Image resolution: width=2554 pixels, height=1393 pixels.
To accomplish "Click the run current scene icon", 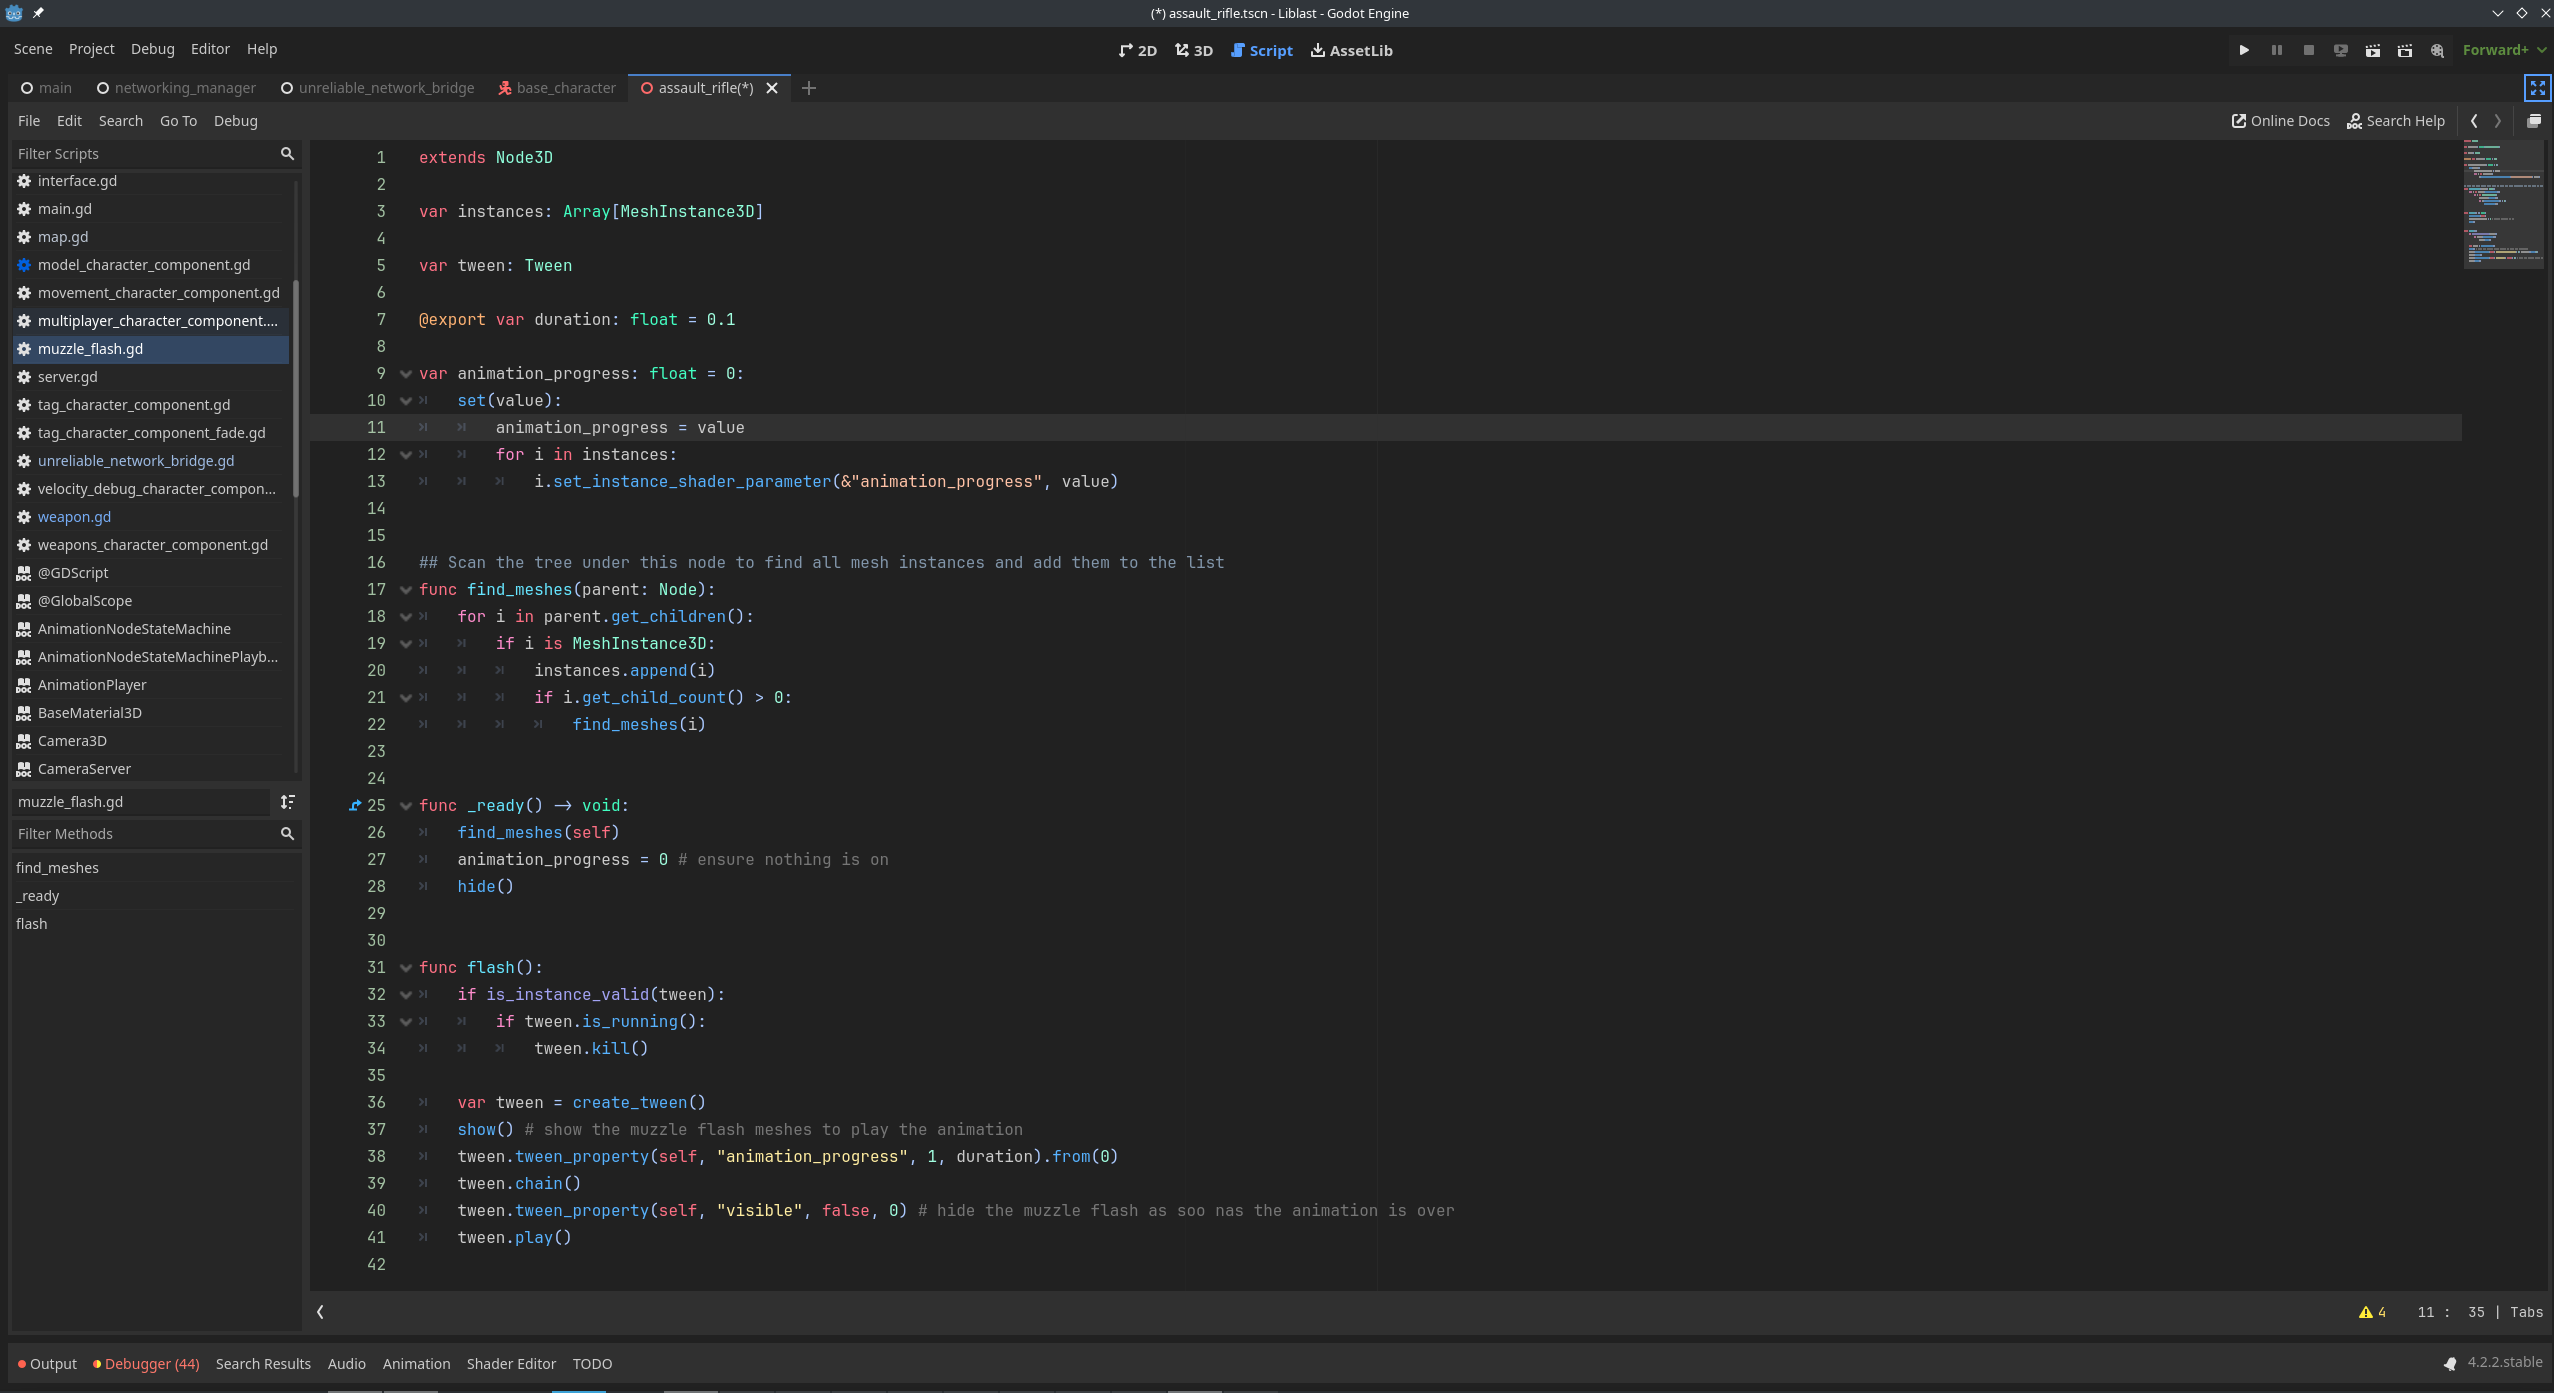I will (2373, 50).
